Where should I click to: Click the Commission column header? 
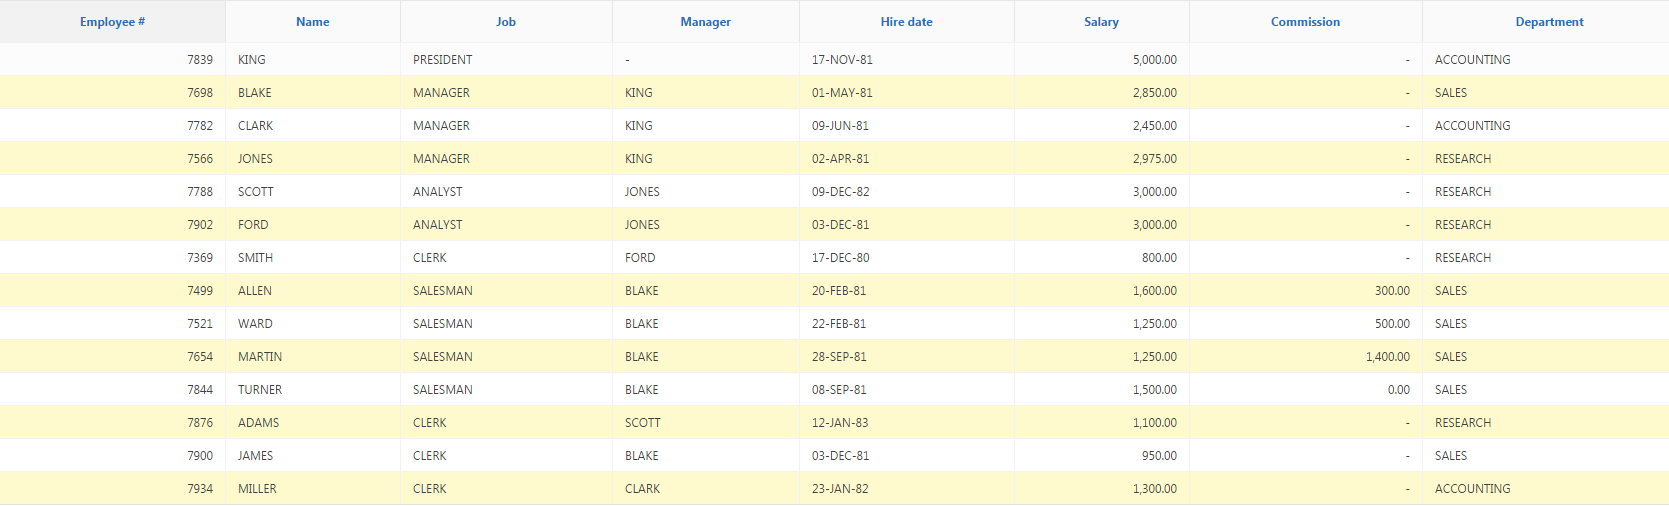pos(1306,22)
